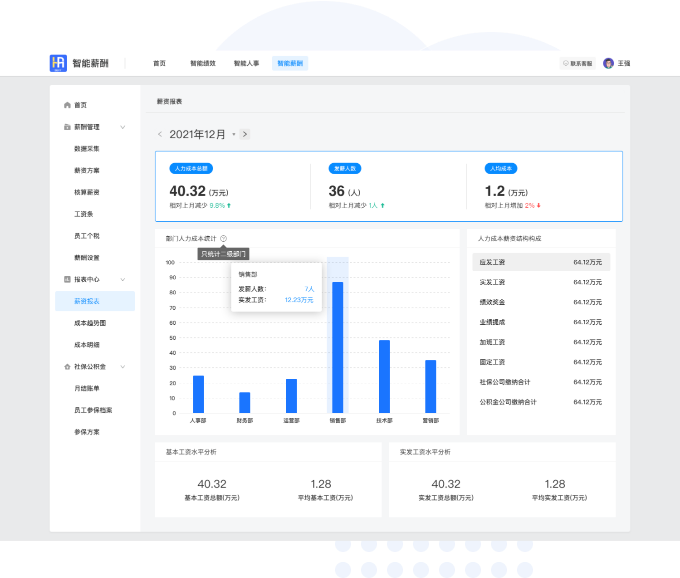Image resolution: width=680 pixels, height=578 pixels.
Task: Click the 薪酬管理 sidebar icon
Action: pyautogui.click(x=67, y=127)
